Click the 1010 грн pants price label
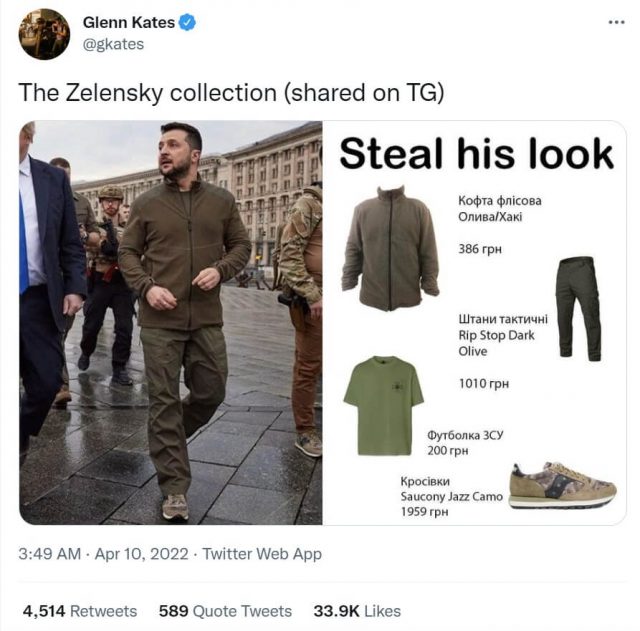 tap(484, 384)
